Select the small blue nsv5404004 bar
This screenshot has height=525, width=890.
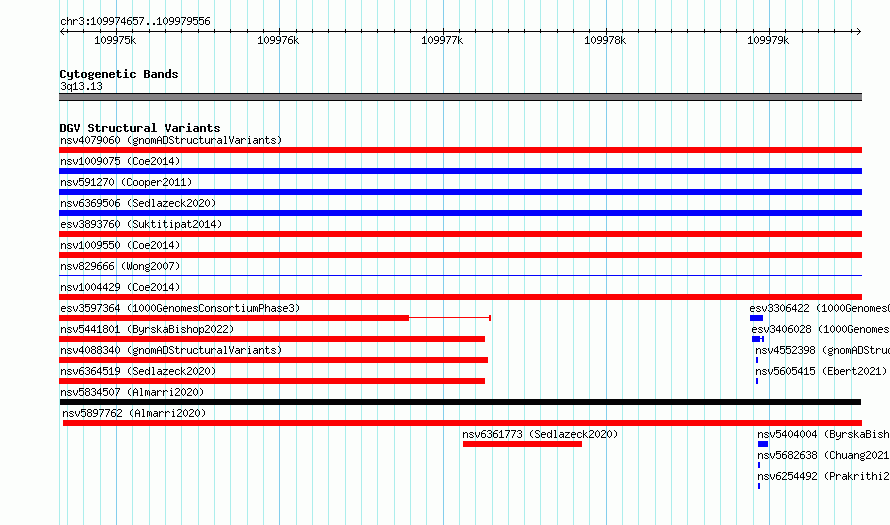click(763, 444)
